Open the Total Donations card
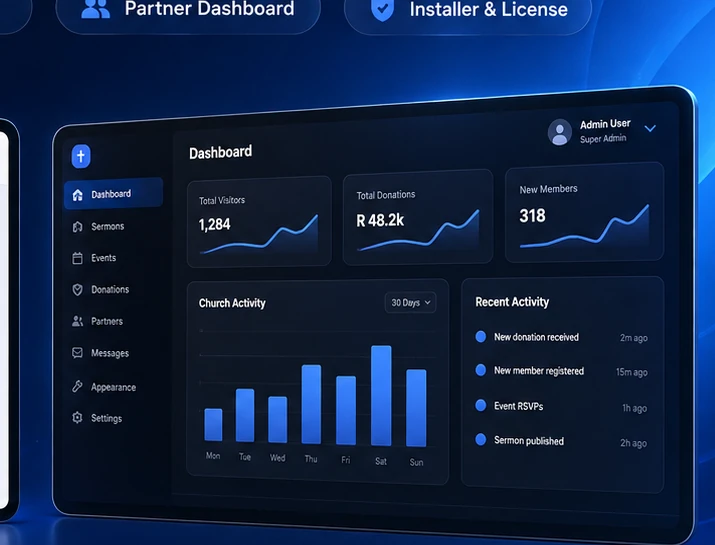 418,217
